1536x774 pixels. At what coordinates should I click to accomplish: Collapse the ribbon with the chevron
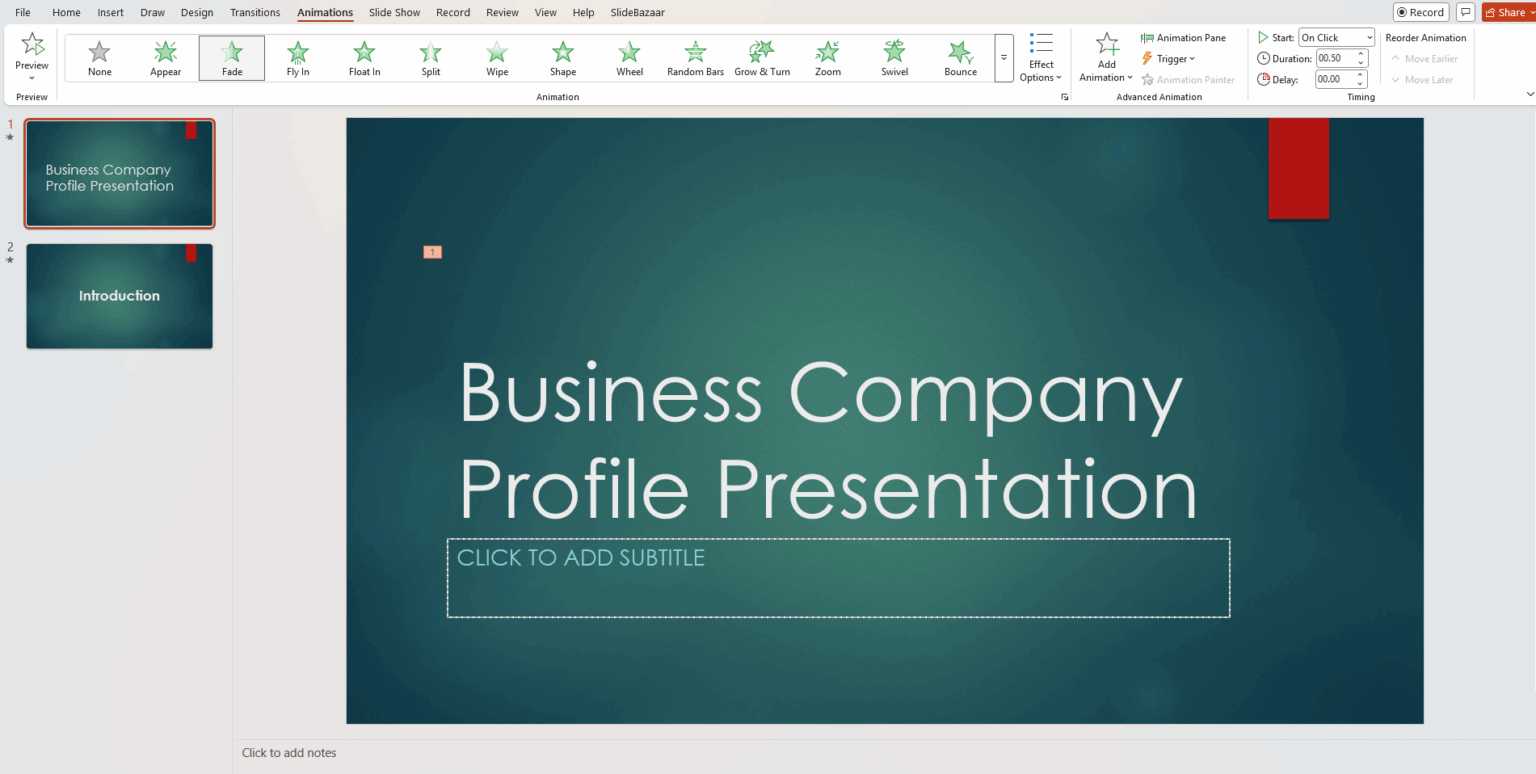click(x=1529, y=94)
